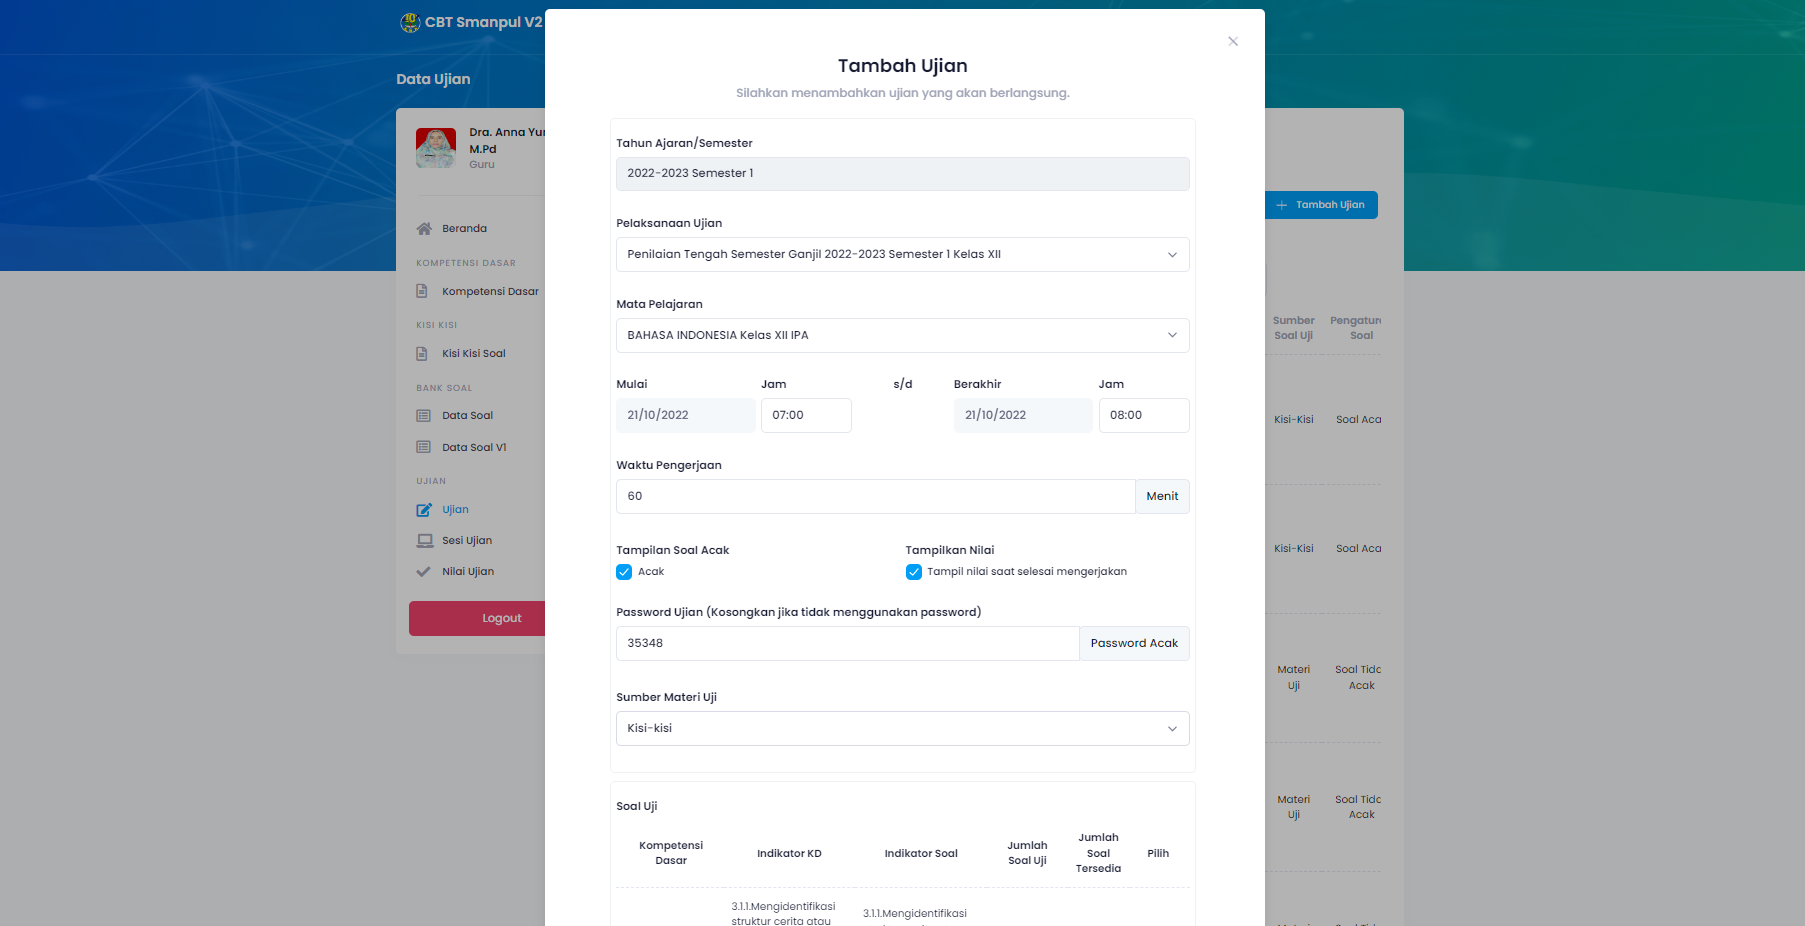Close the Tambah Ujian dialog

(1233, 42)
